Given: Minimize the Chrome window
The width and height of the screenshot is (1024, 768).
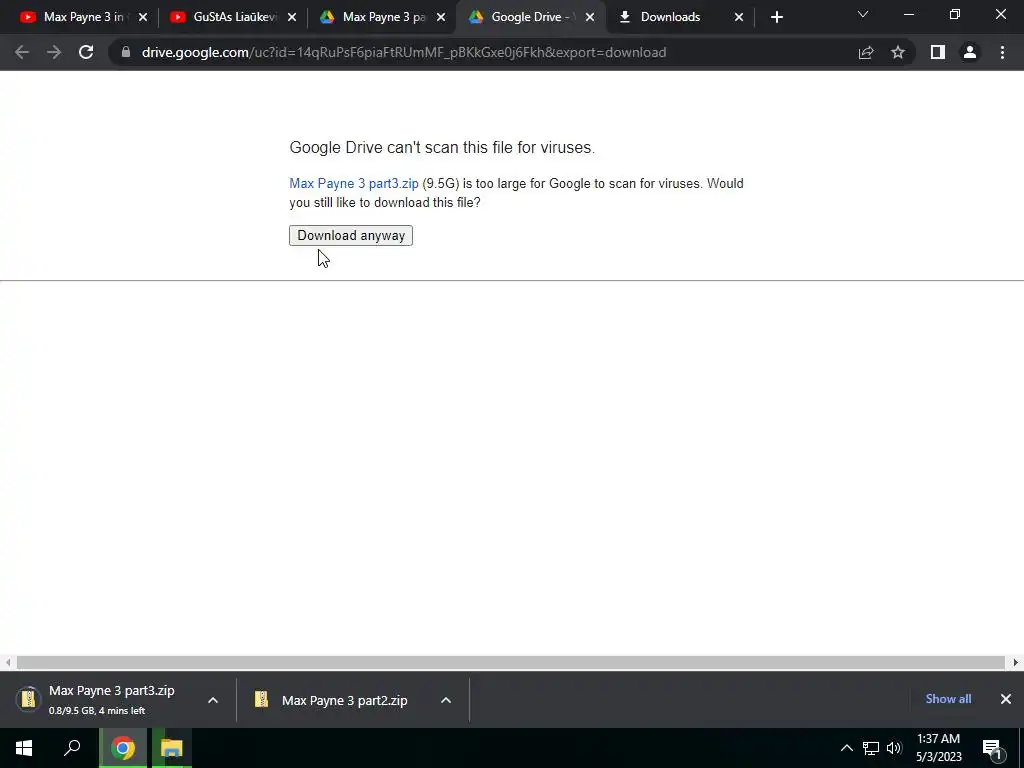Looking at the screenshot, I should [908, 14].
